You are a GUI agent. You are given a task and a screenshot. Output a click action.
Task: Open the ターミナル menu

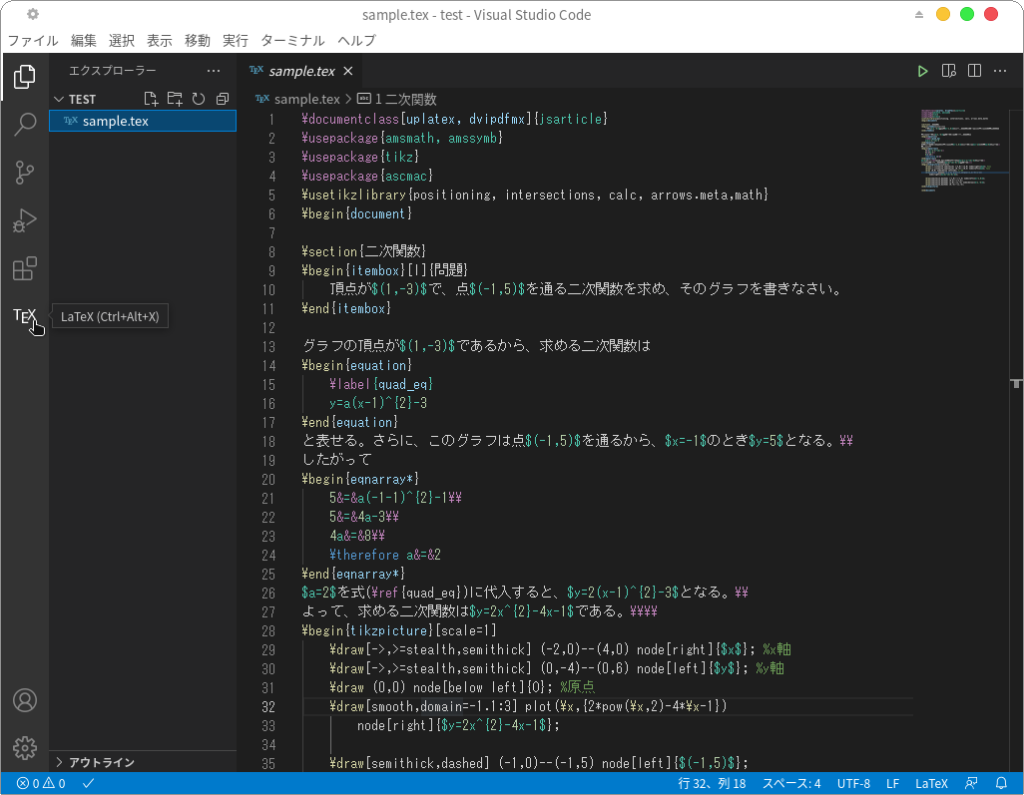coord(292,40)
